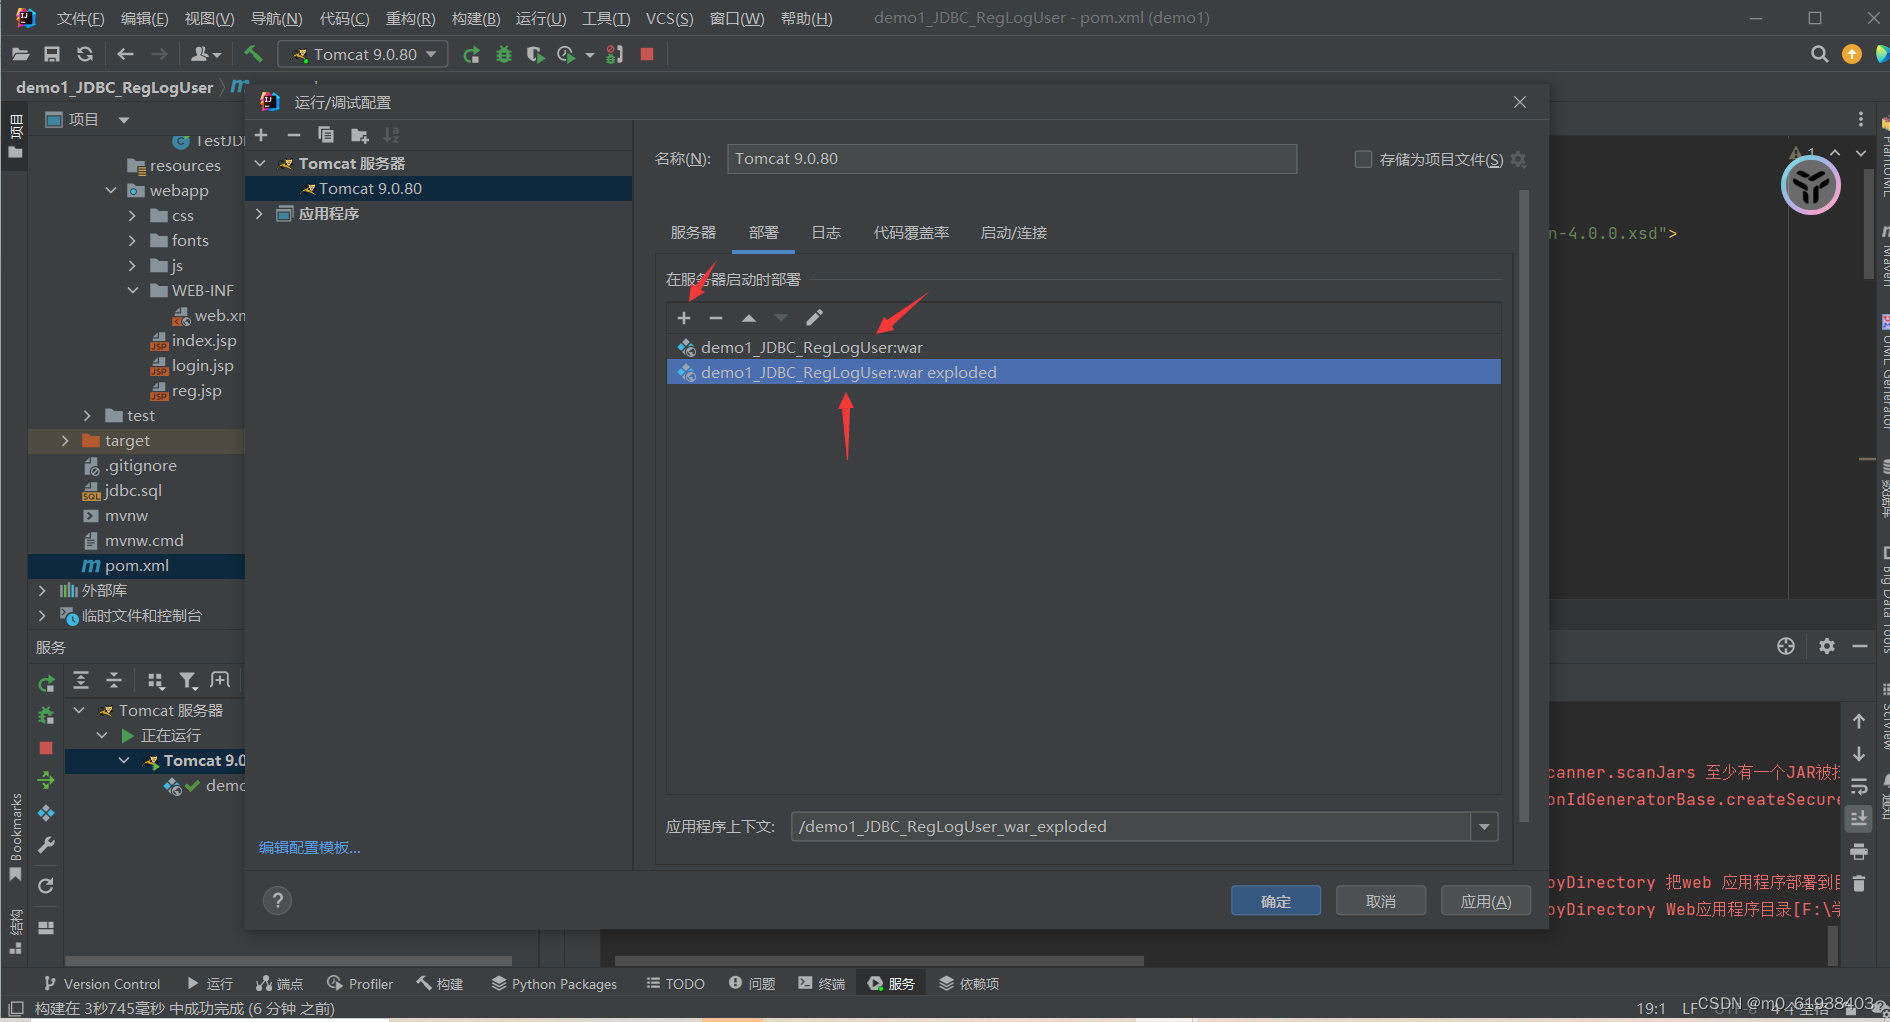
Task: Toggle the store as project file checkbox
Action: [1363, 160]
